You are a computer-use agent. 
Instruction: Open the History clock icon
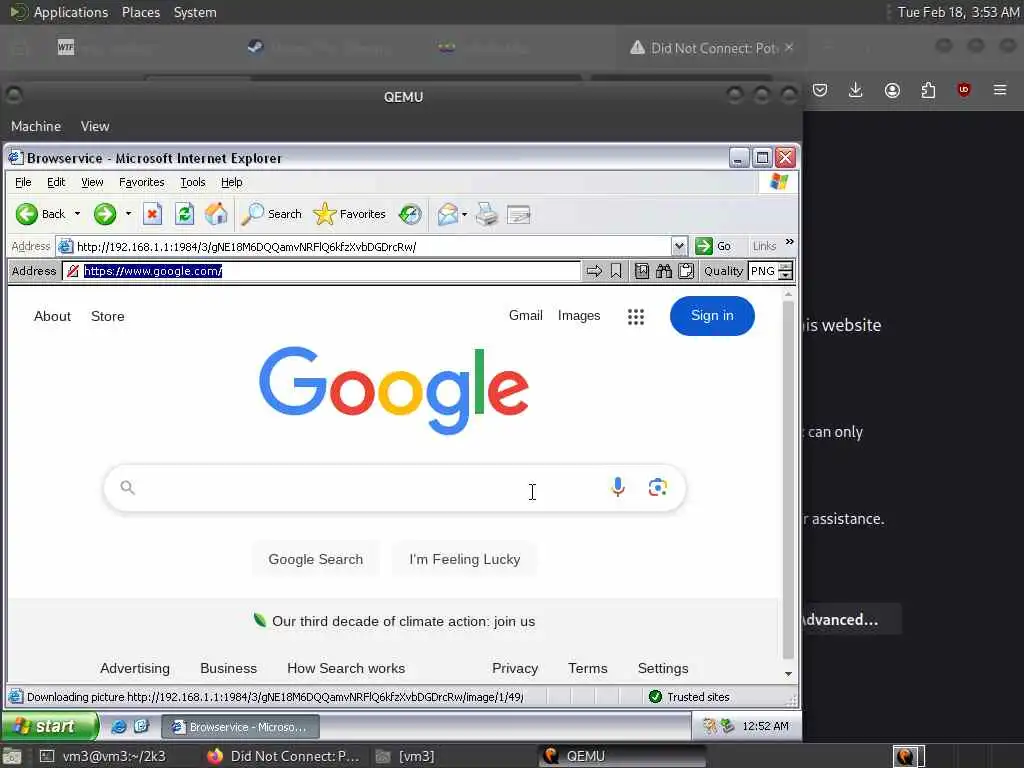pyautogui.click(x=410, y=214)
